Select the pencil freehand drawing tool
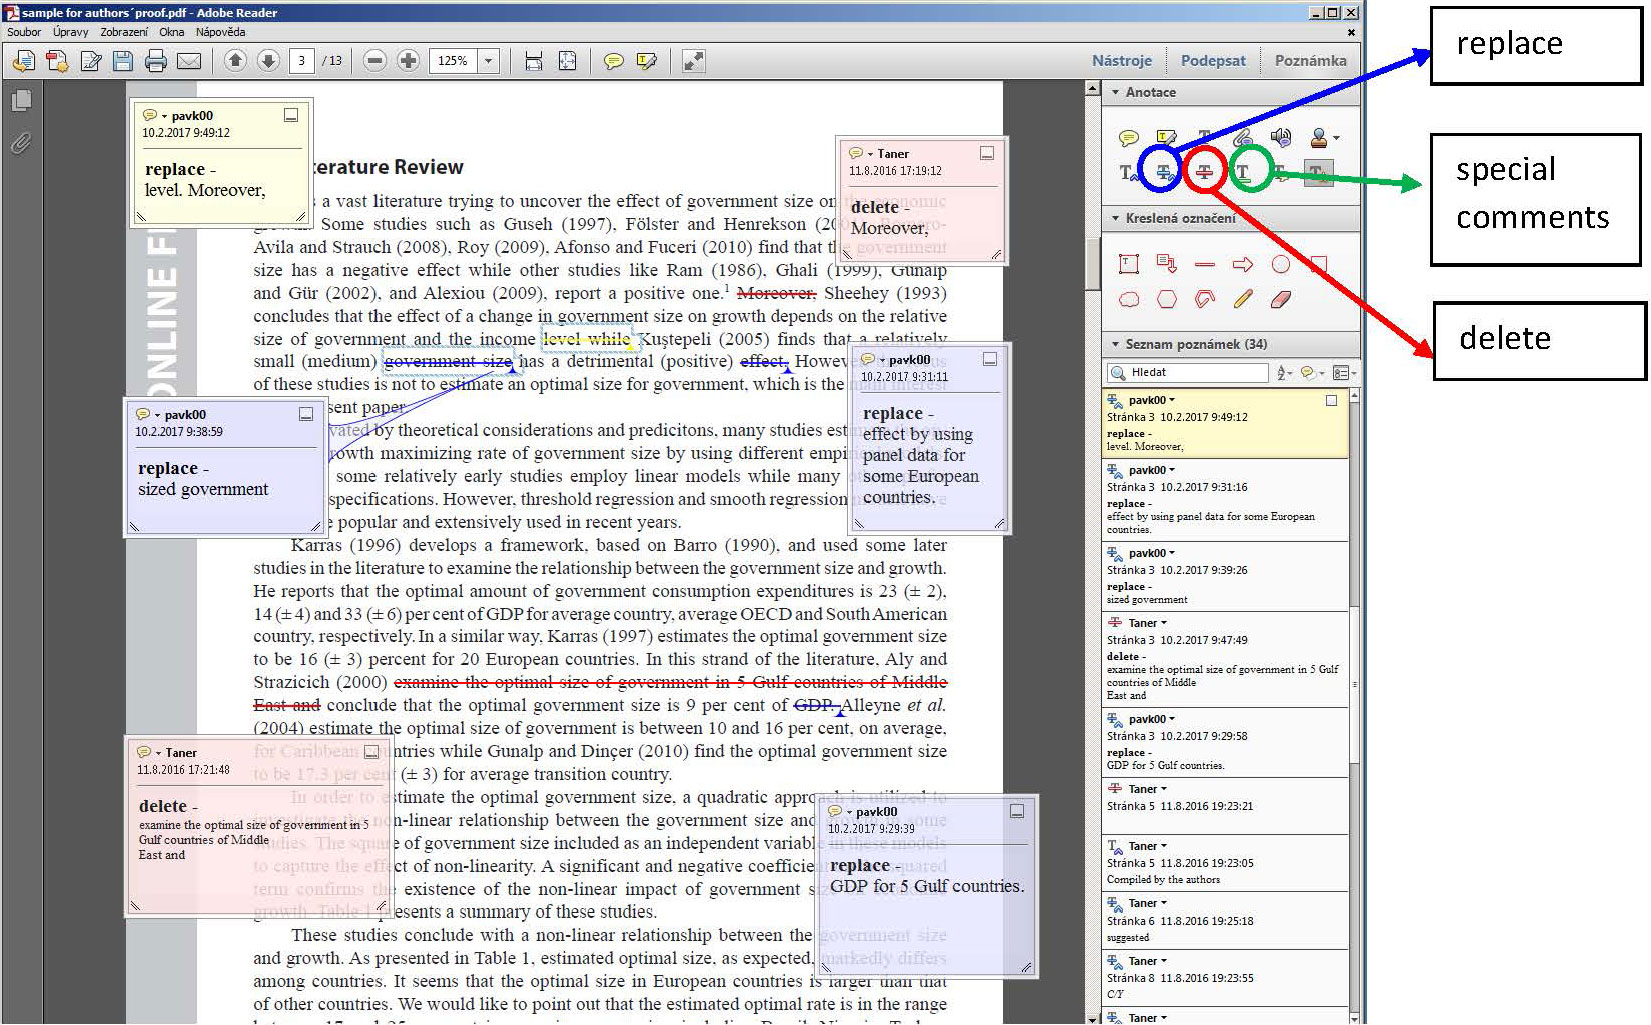Screen dimensions: 1651x1025 (x=1243, y=299)
